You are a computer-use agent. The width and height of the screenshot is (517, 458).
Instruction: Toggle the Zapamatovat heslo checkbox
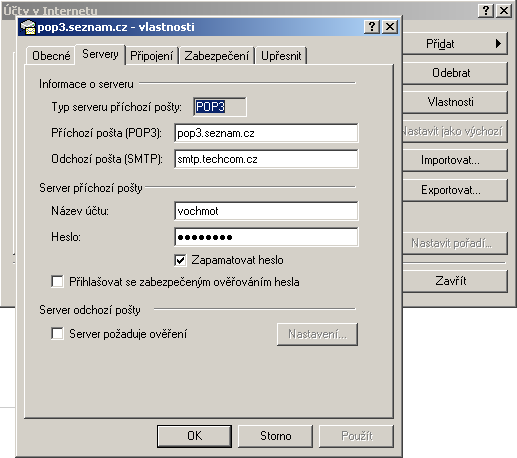tap(180, 260)
